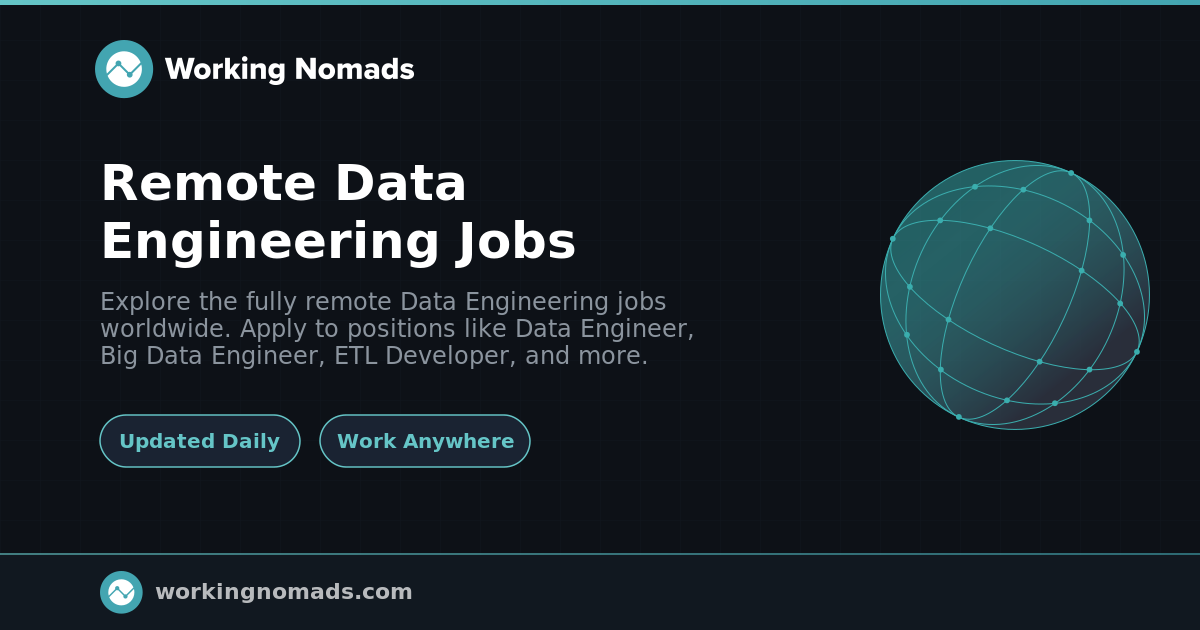Screen dimensions: 1200x630
Task: Click the teal accent bar at top edge
Action: point(600,2)
